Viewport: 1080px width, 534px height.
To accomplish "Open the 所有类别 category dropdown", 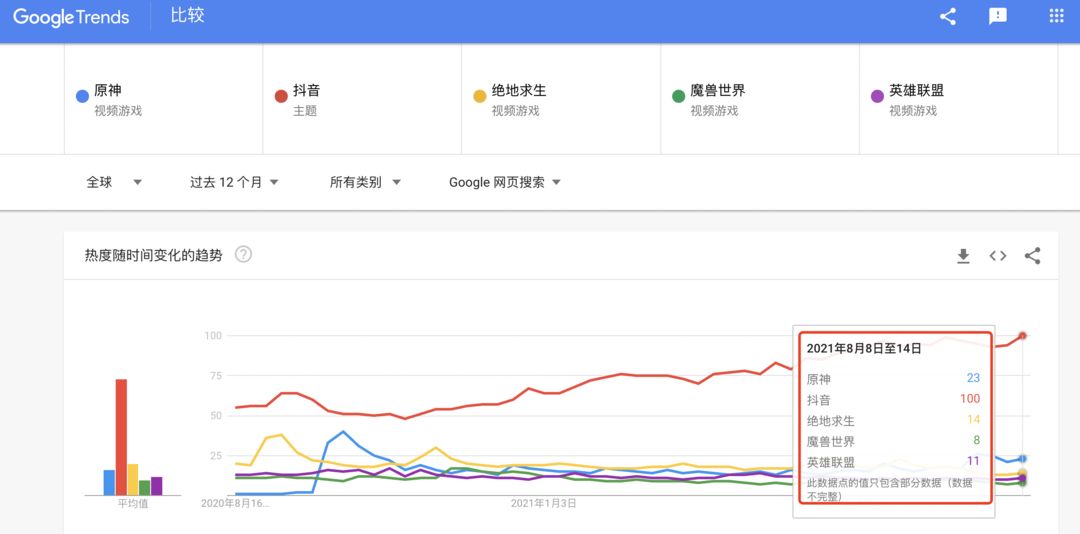I will [365, 183].
